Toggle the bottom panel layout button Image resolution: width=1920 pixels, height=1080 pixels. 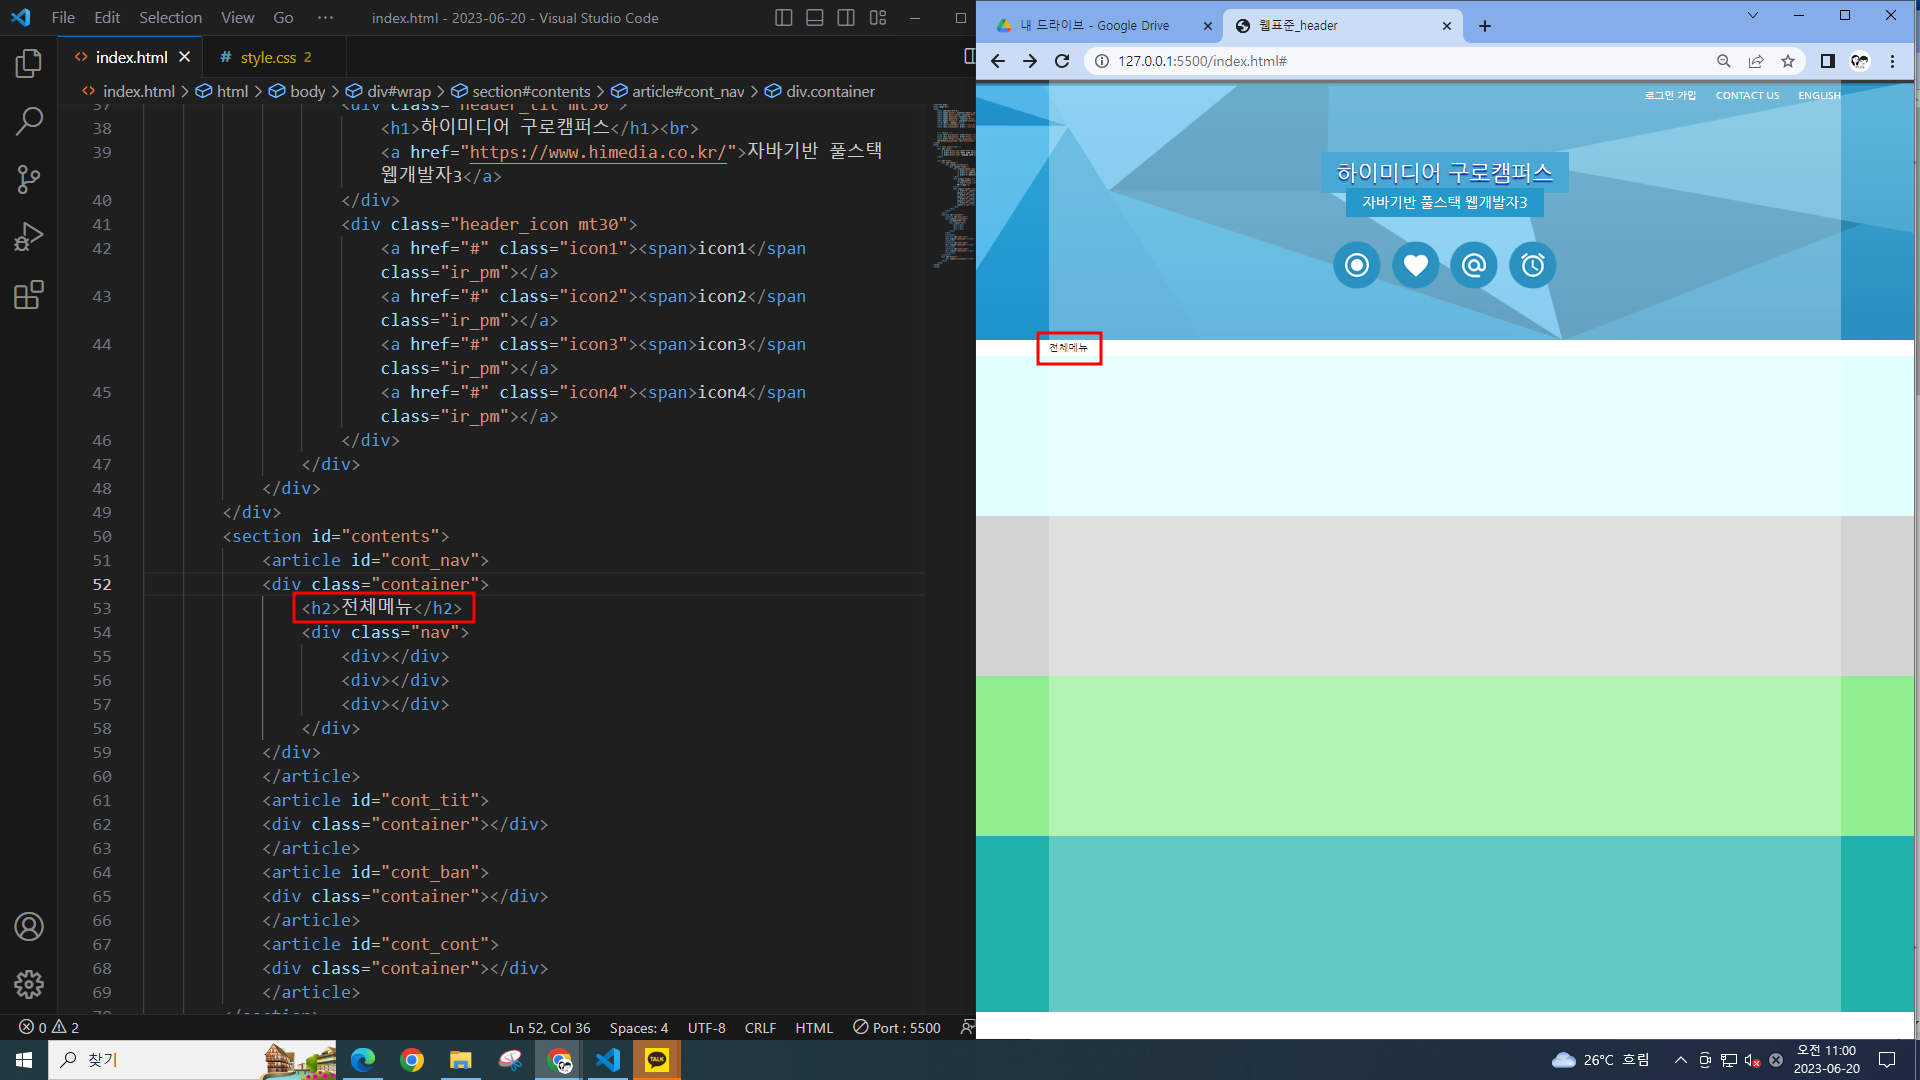click(x=815, y=18)
